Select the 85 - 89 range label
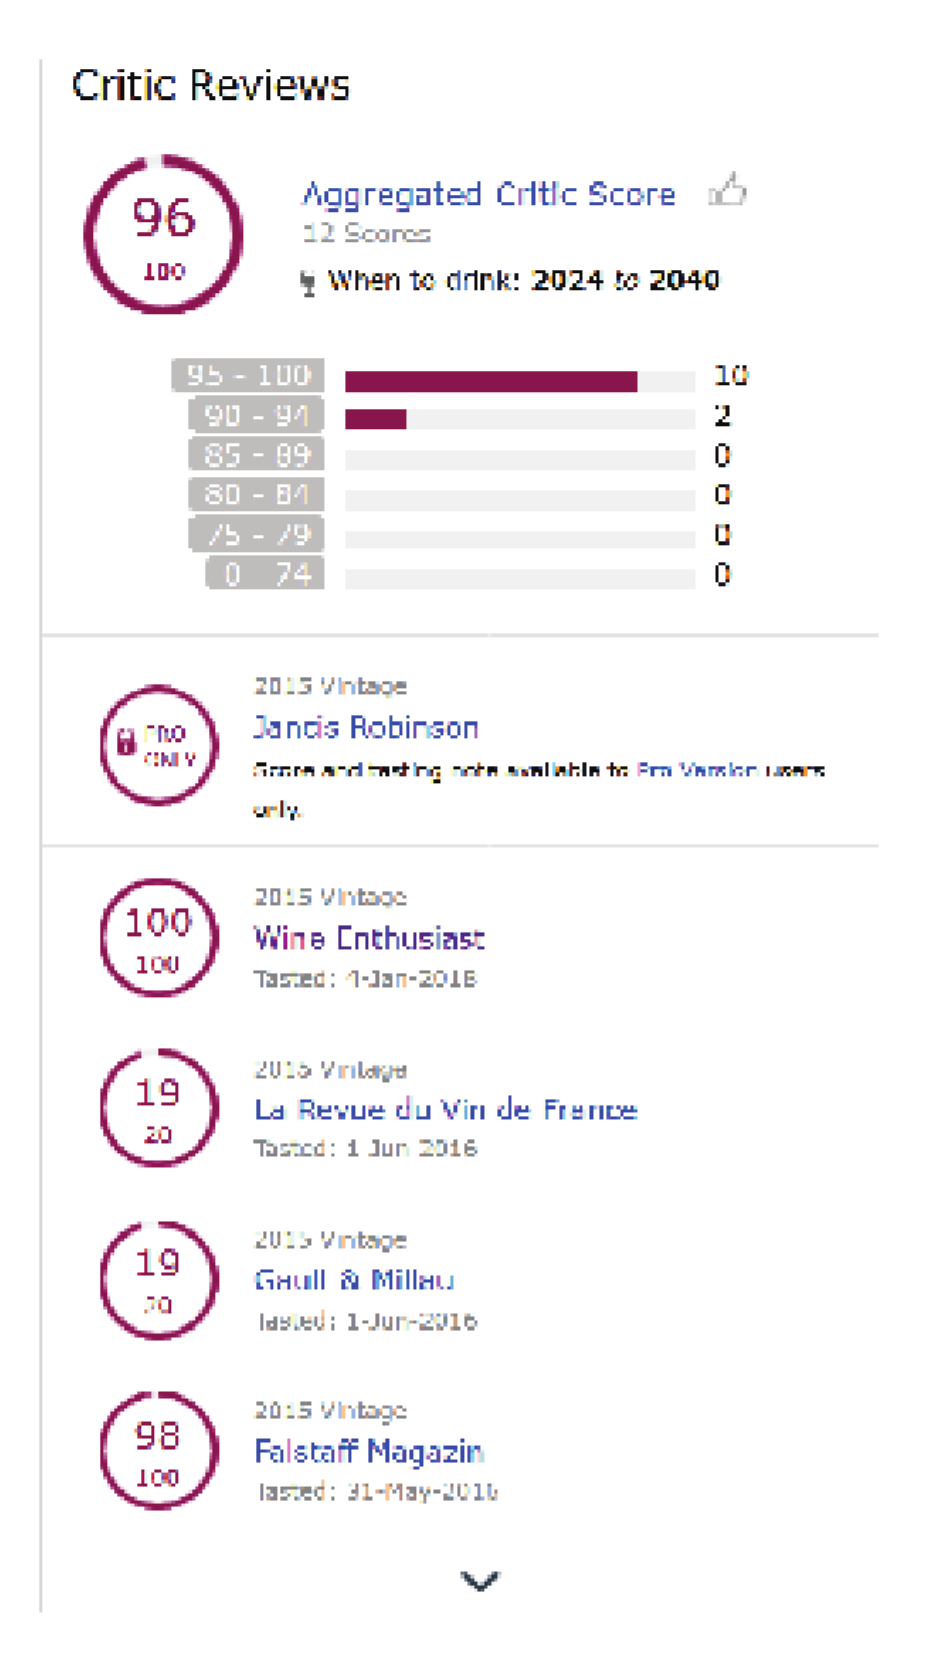This screenshot has height=1656, width=940. click(256, 455)
